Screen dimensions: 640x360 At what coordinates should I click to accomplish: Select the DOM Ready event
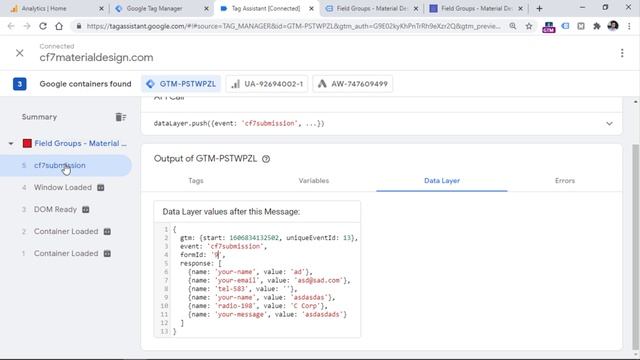[x=55, y=209]
